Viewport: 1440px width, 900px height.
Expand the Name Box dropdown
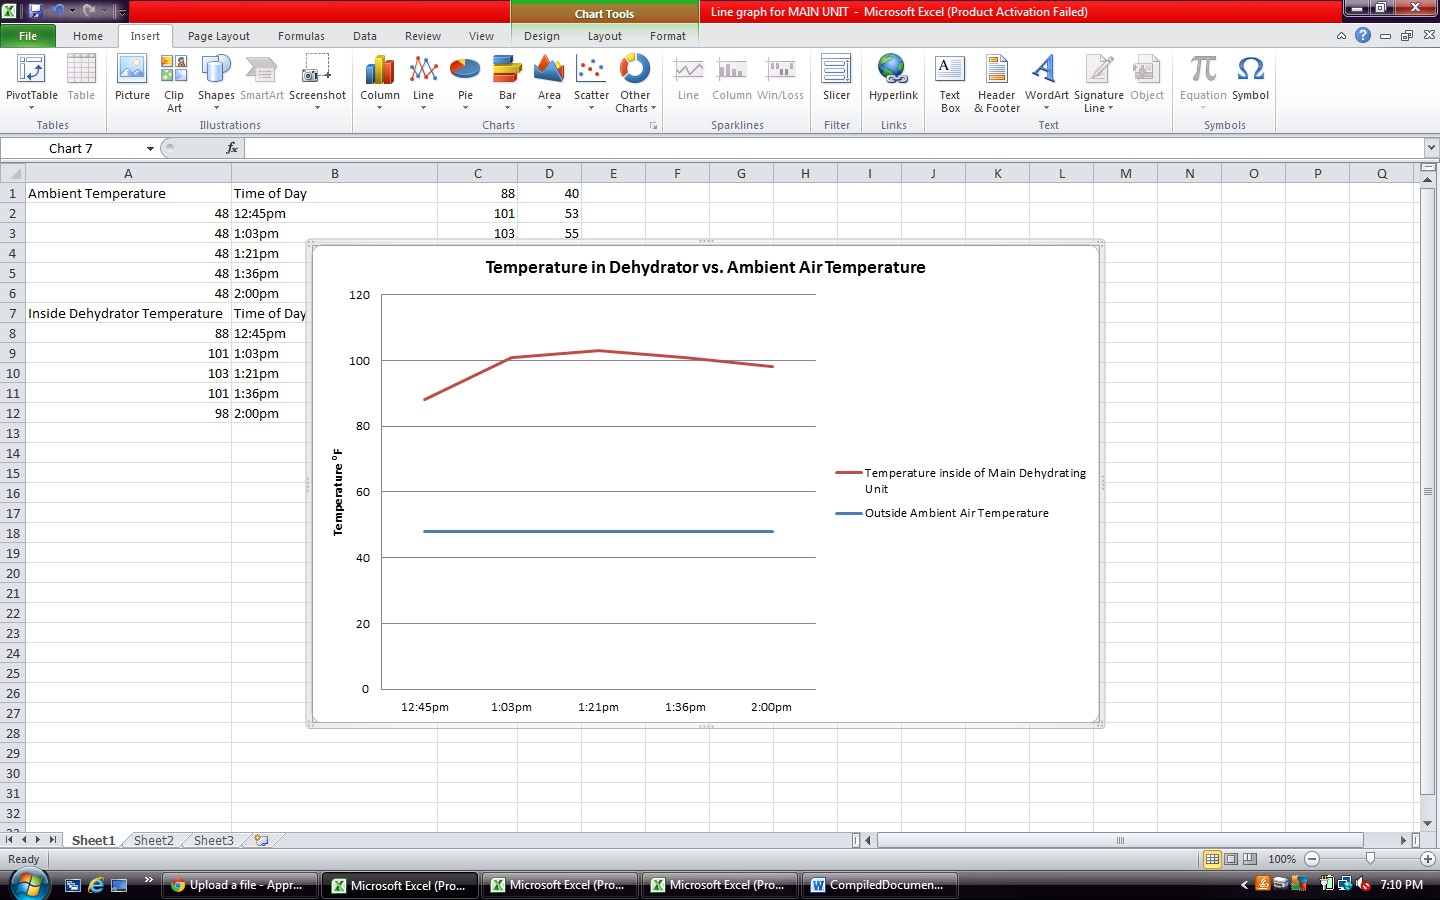(150, 149)
